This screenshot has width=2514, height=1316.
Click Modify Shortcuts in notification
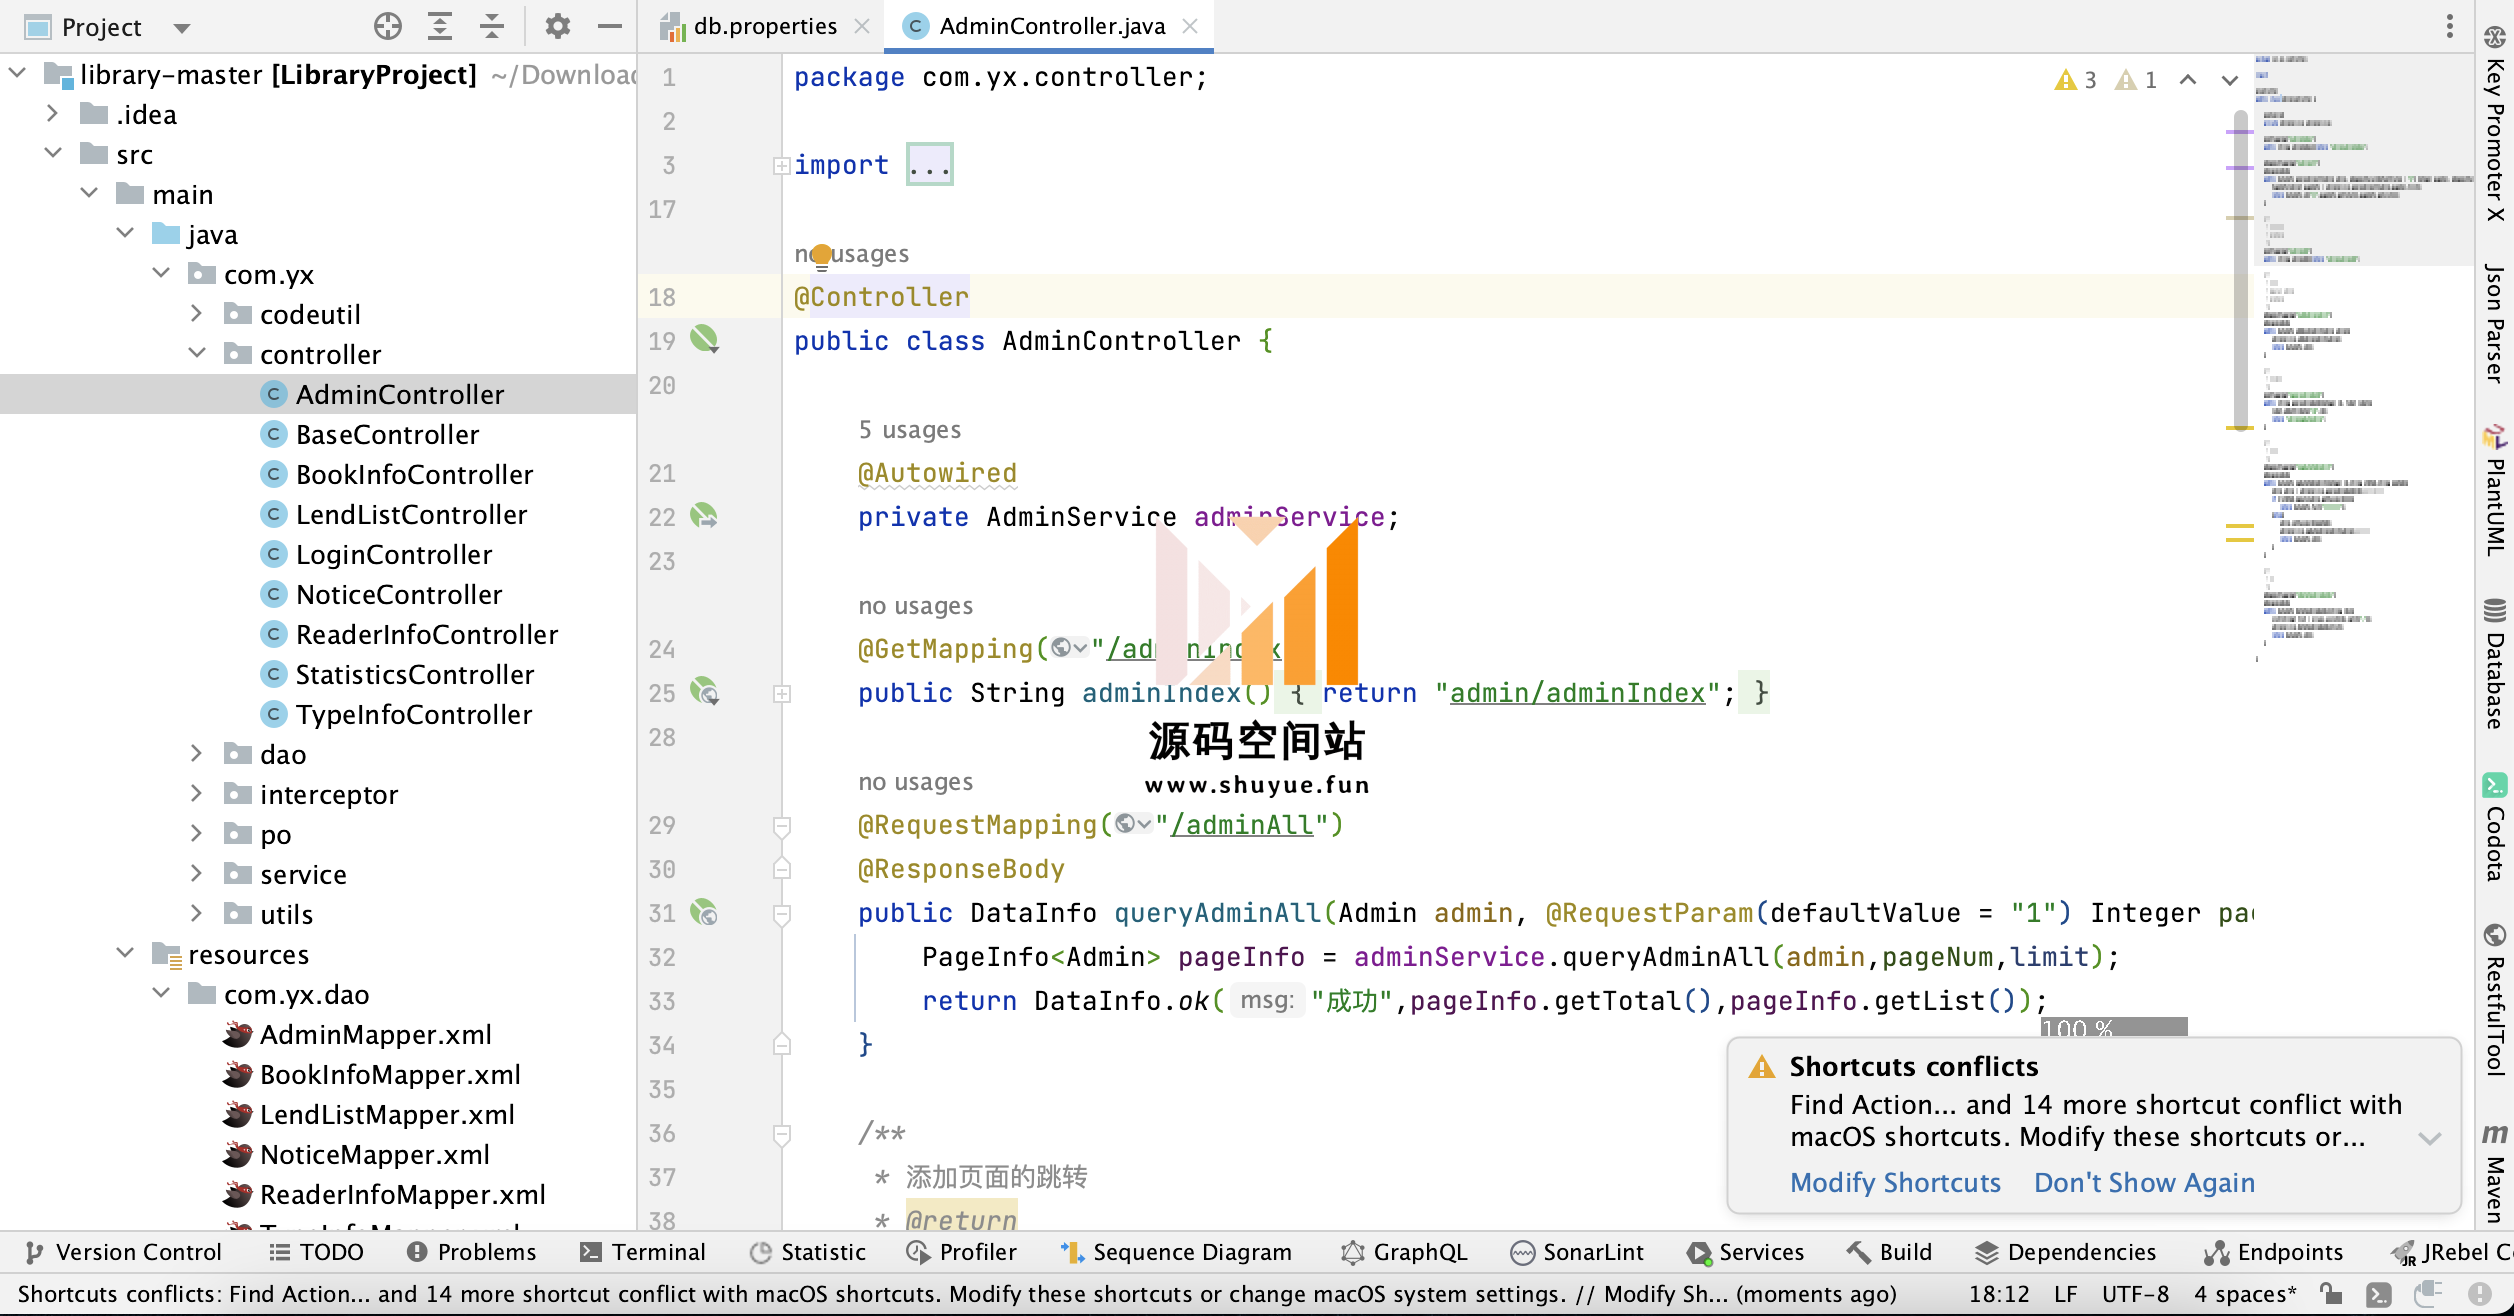[x=1895, y=1182]
